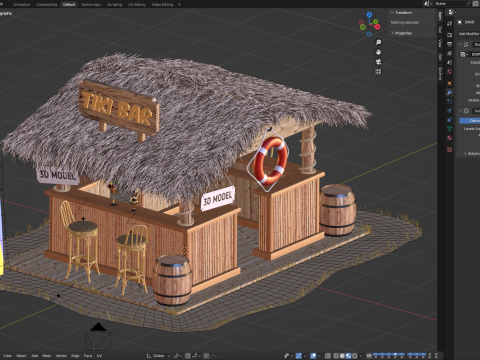The image size is (480, 360).
Task: Open the World properties tab icon
Action: [x=450, y=72]
